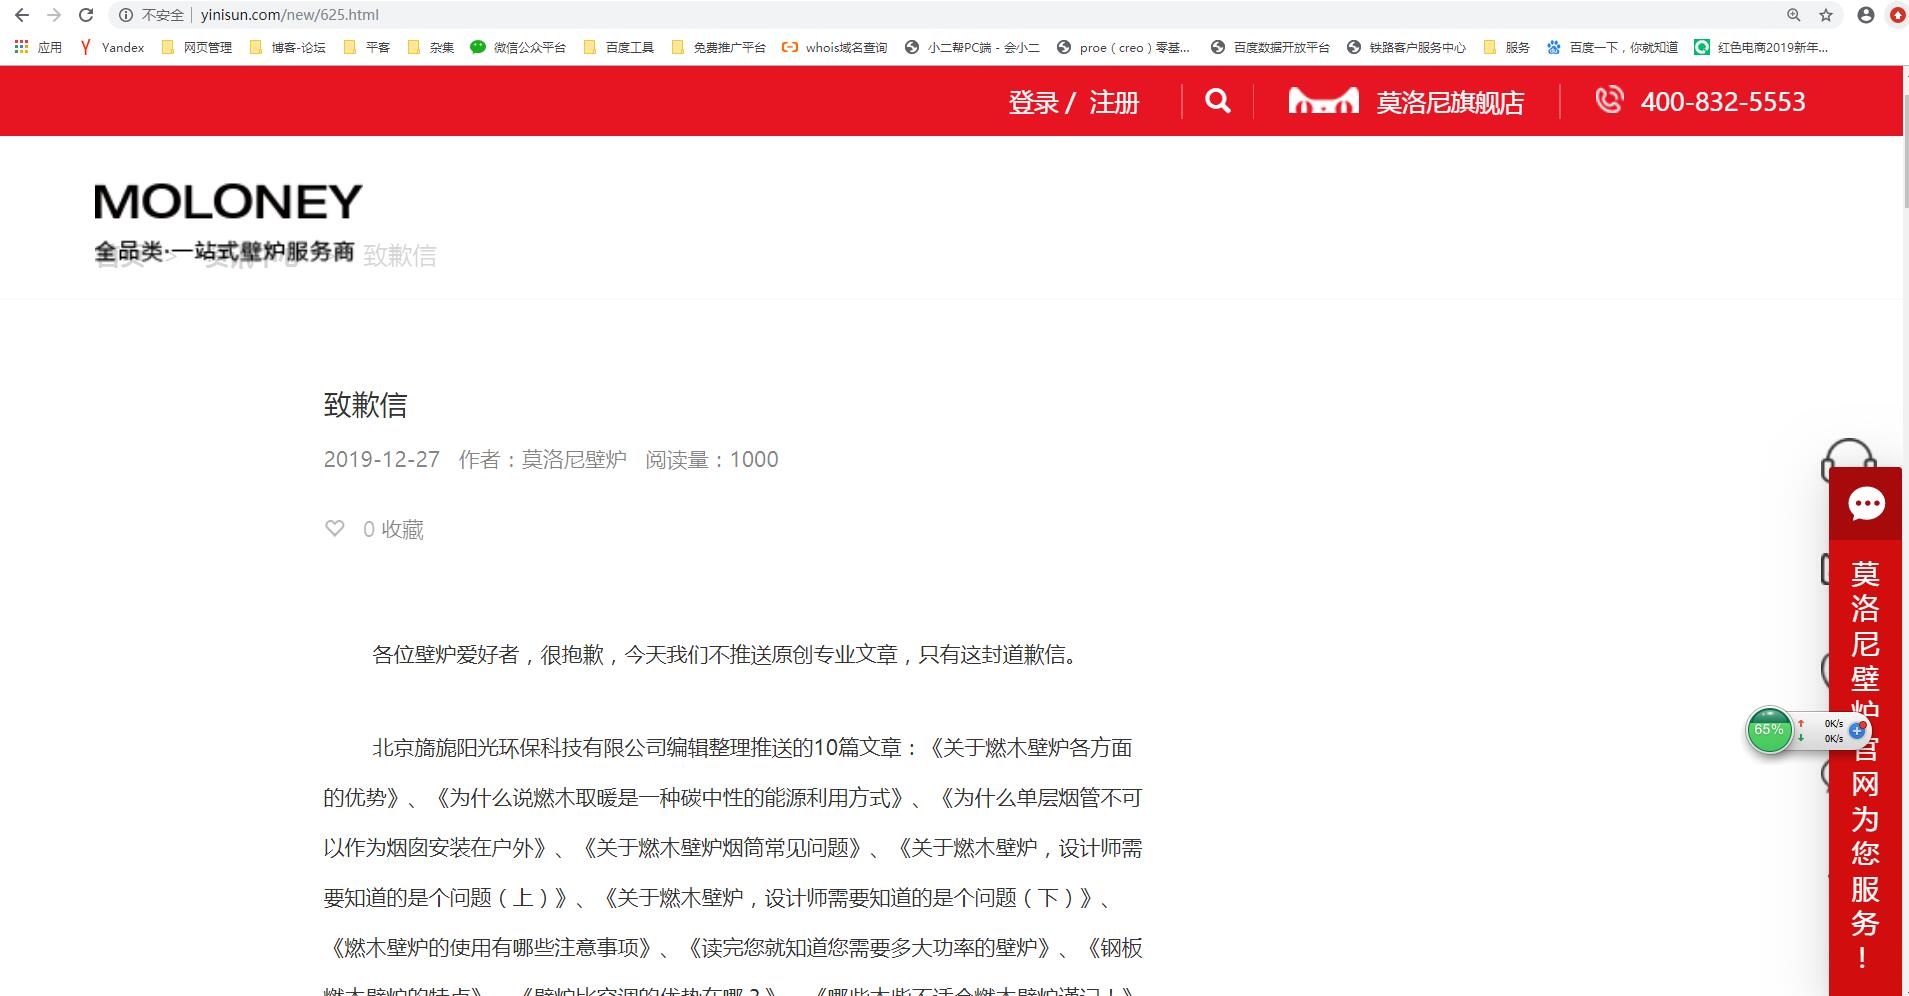This screenshot has width=1909, height=996.
Task: Click the 65% green memory floating ball
Action: click(1769, 730)
